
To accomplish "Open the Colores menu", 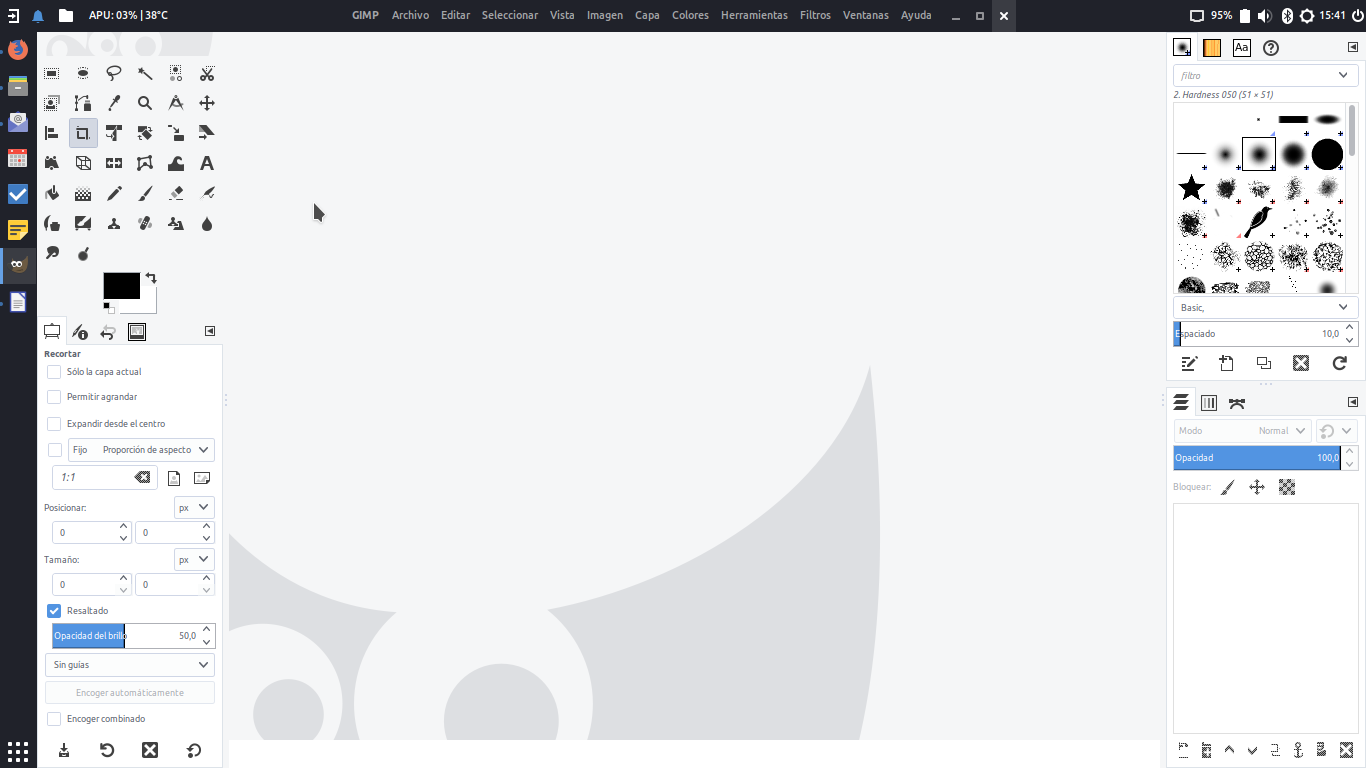I will coord(690,15).
